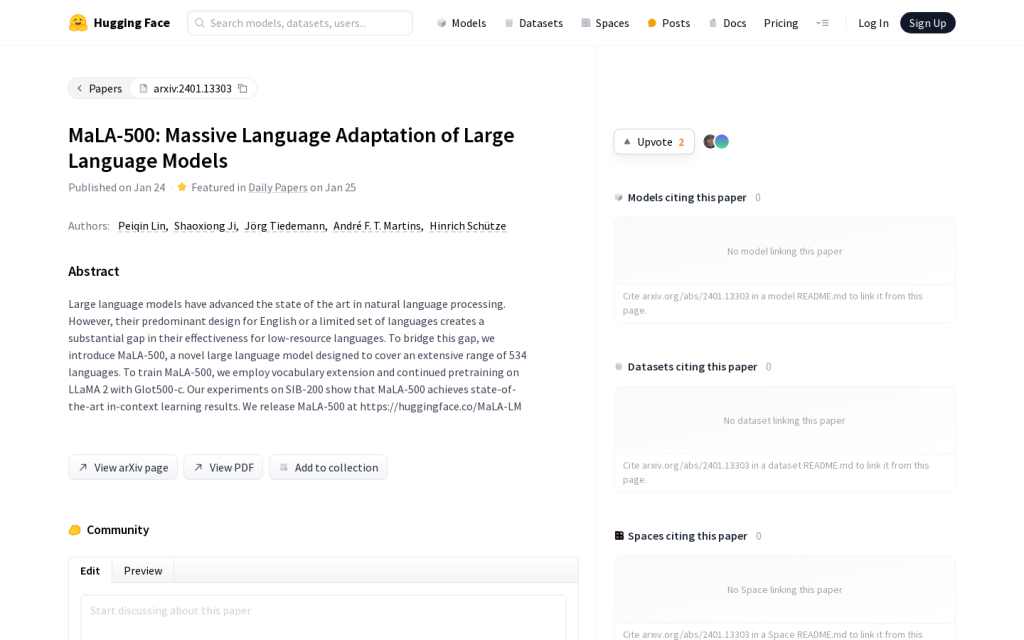The image size is (1024, 640).
Task: Click the search magnifier icon
Action: coord(200,23)
